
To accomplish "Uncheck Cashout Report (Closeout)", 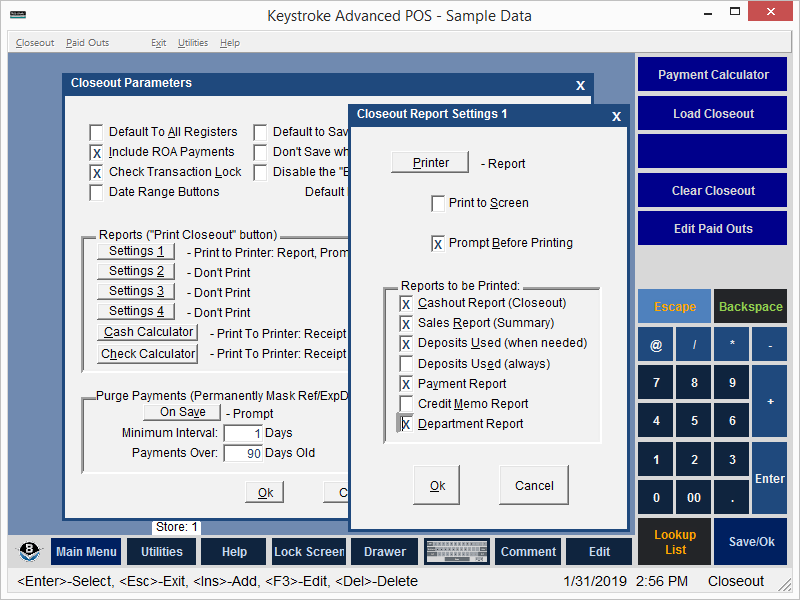I will pos(406,303).
